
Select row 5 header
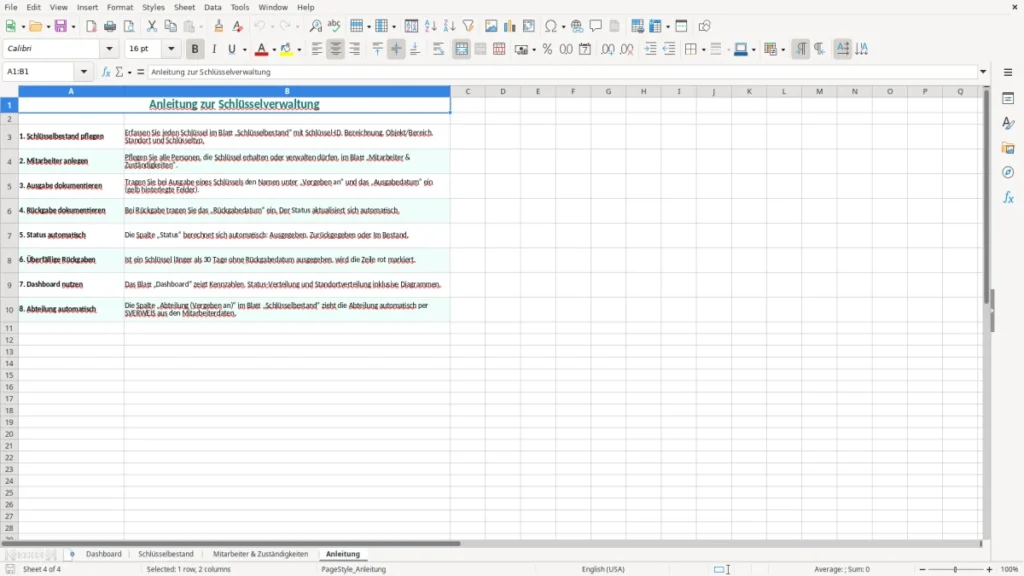(x=9, y=186)
